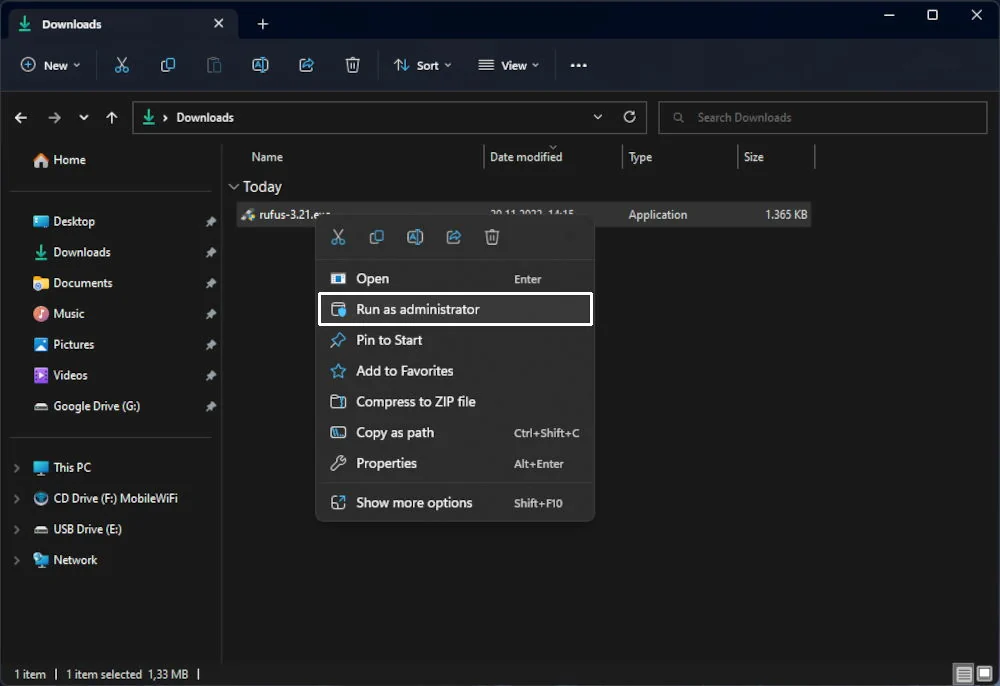The image size is (1000, 686).
Task: Select Compress to ZIP file
Action: [455, 402]
